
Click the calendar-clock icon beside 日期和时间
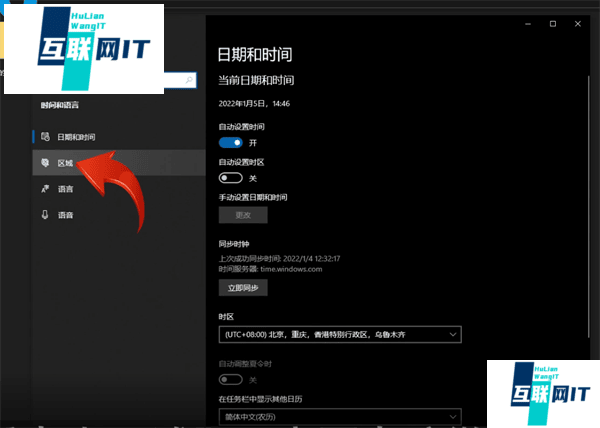45,135
